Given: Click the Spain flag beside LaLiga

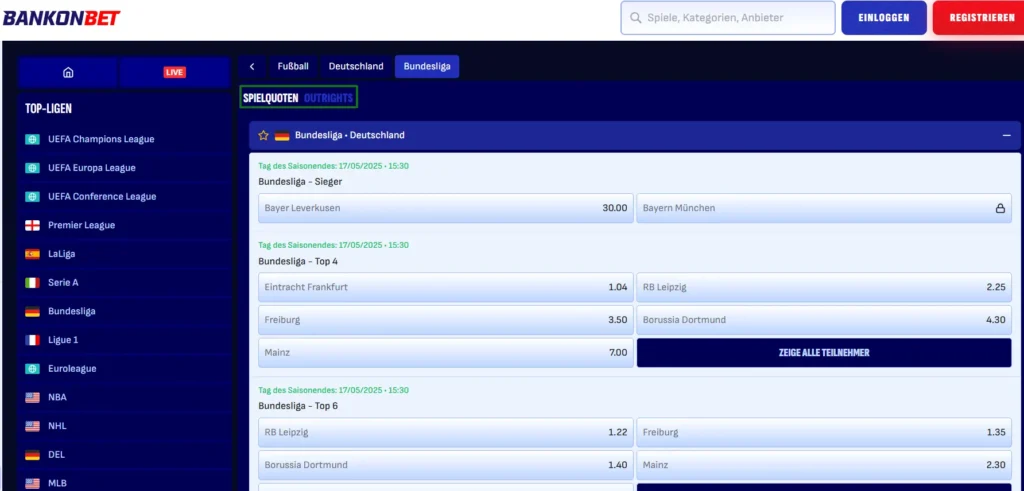Looking at the screenshot, I should coord(33,254).
